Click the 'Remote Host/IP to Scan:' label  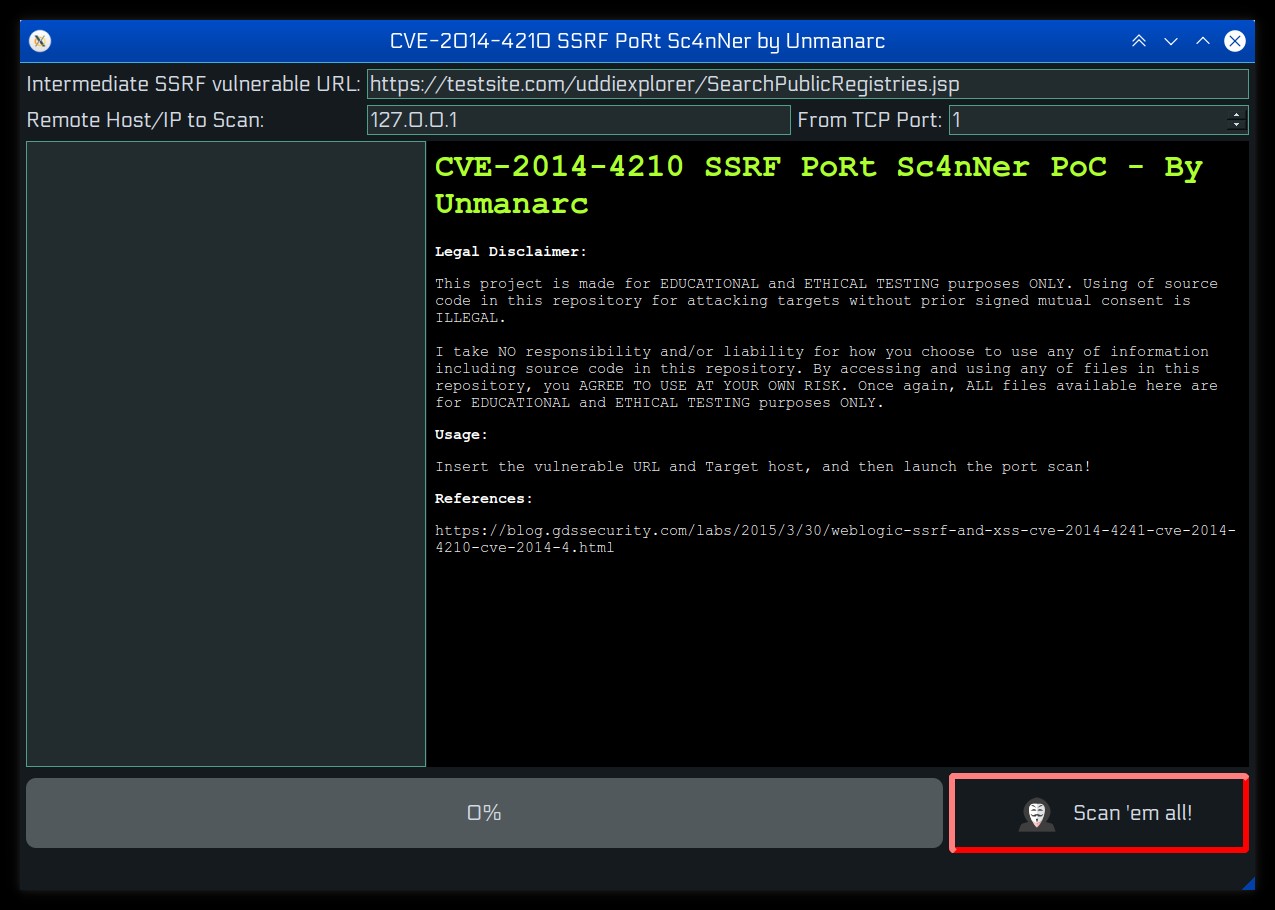pyautogui.click(x=146, y=120)
